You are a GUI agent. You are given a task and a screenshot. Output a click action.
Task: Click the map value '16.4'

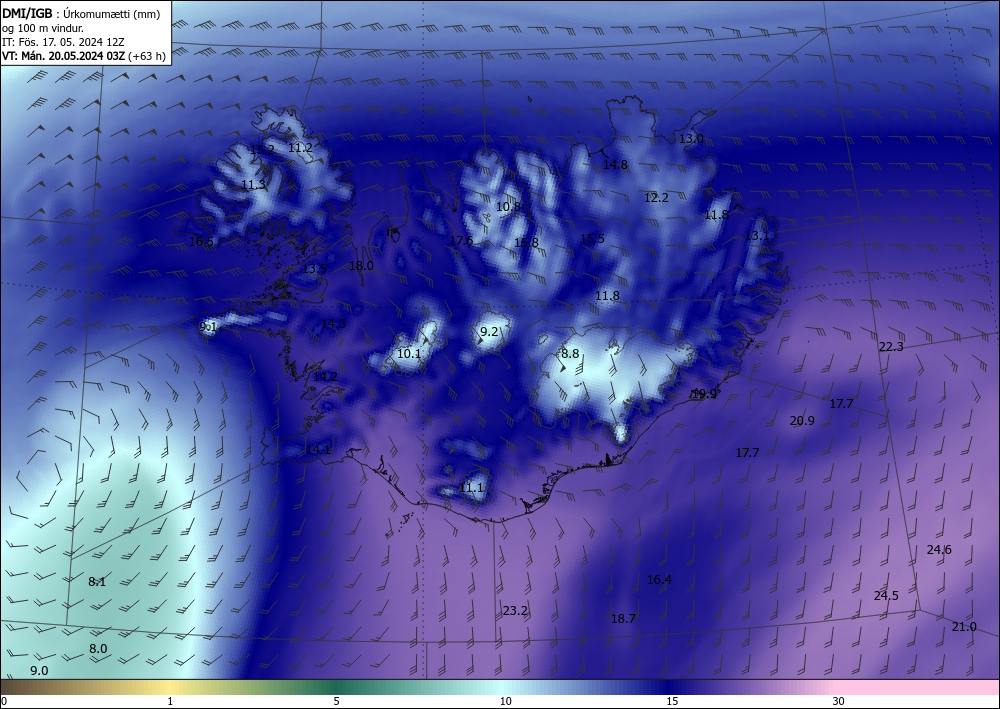tap(659, 580)
